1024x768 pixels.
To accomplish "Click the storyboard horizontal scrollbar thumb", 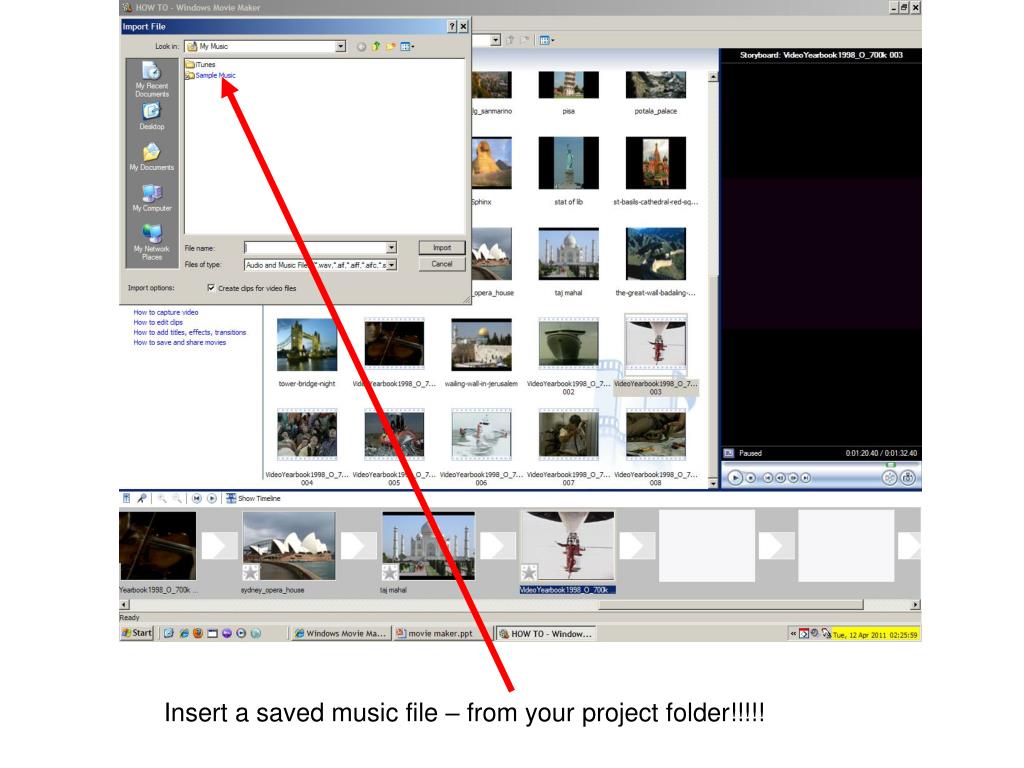I will 731,605.
